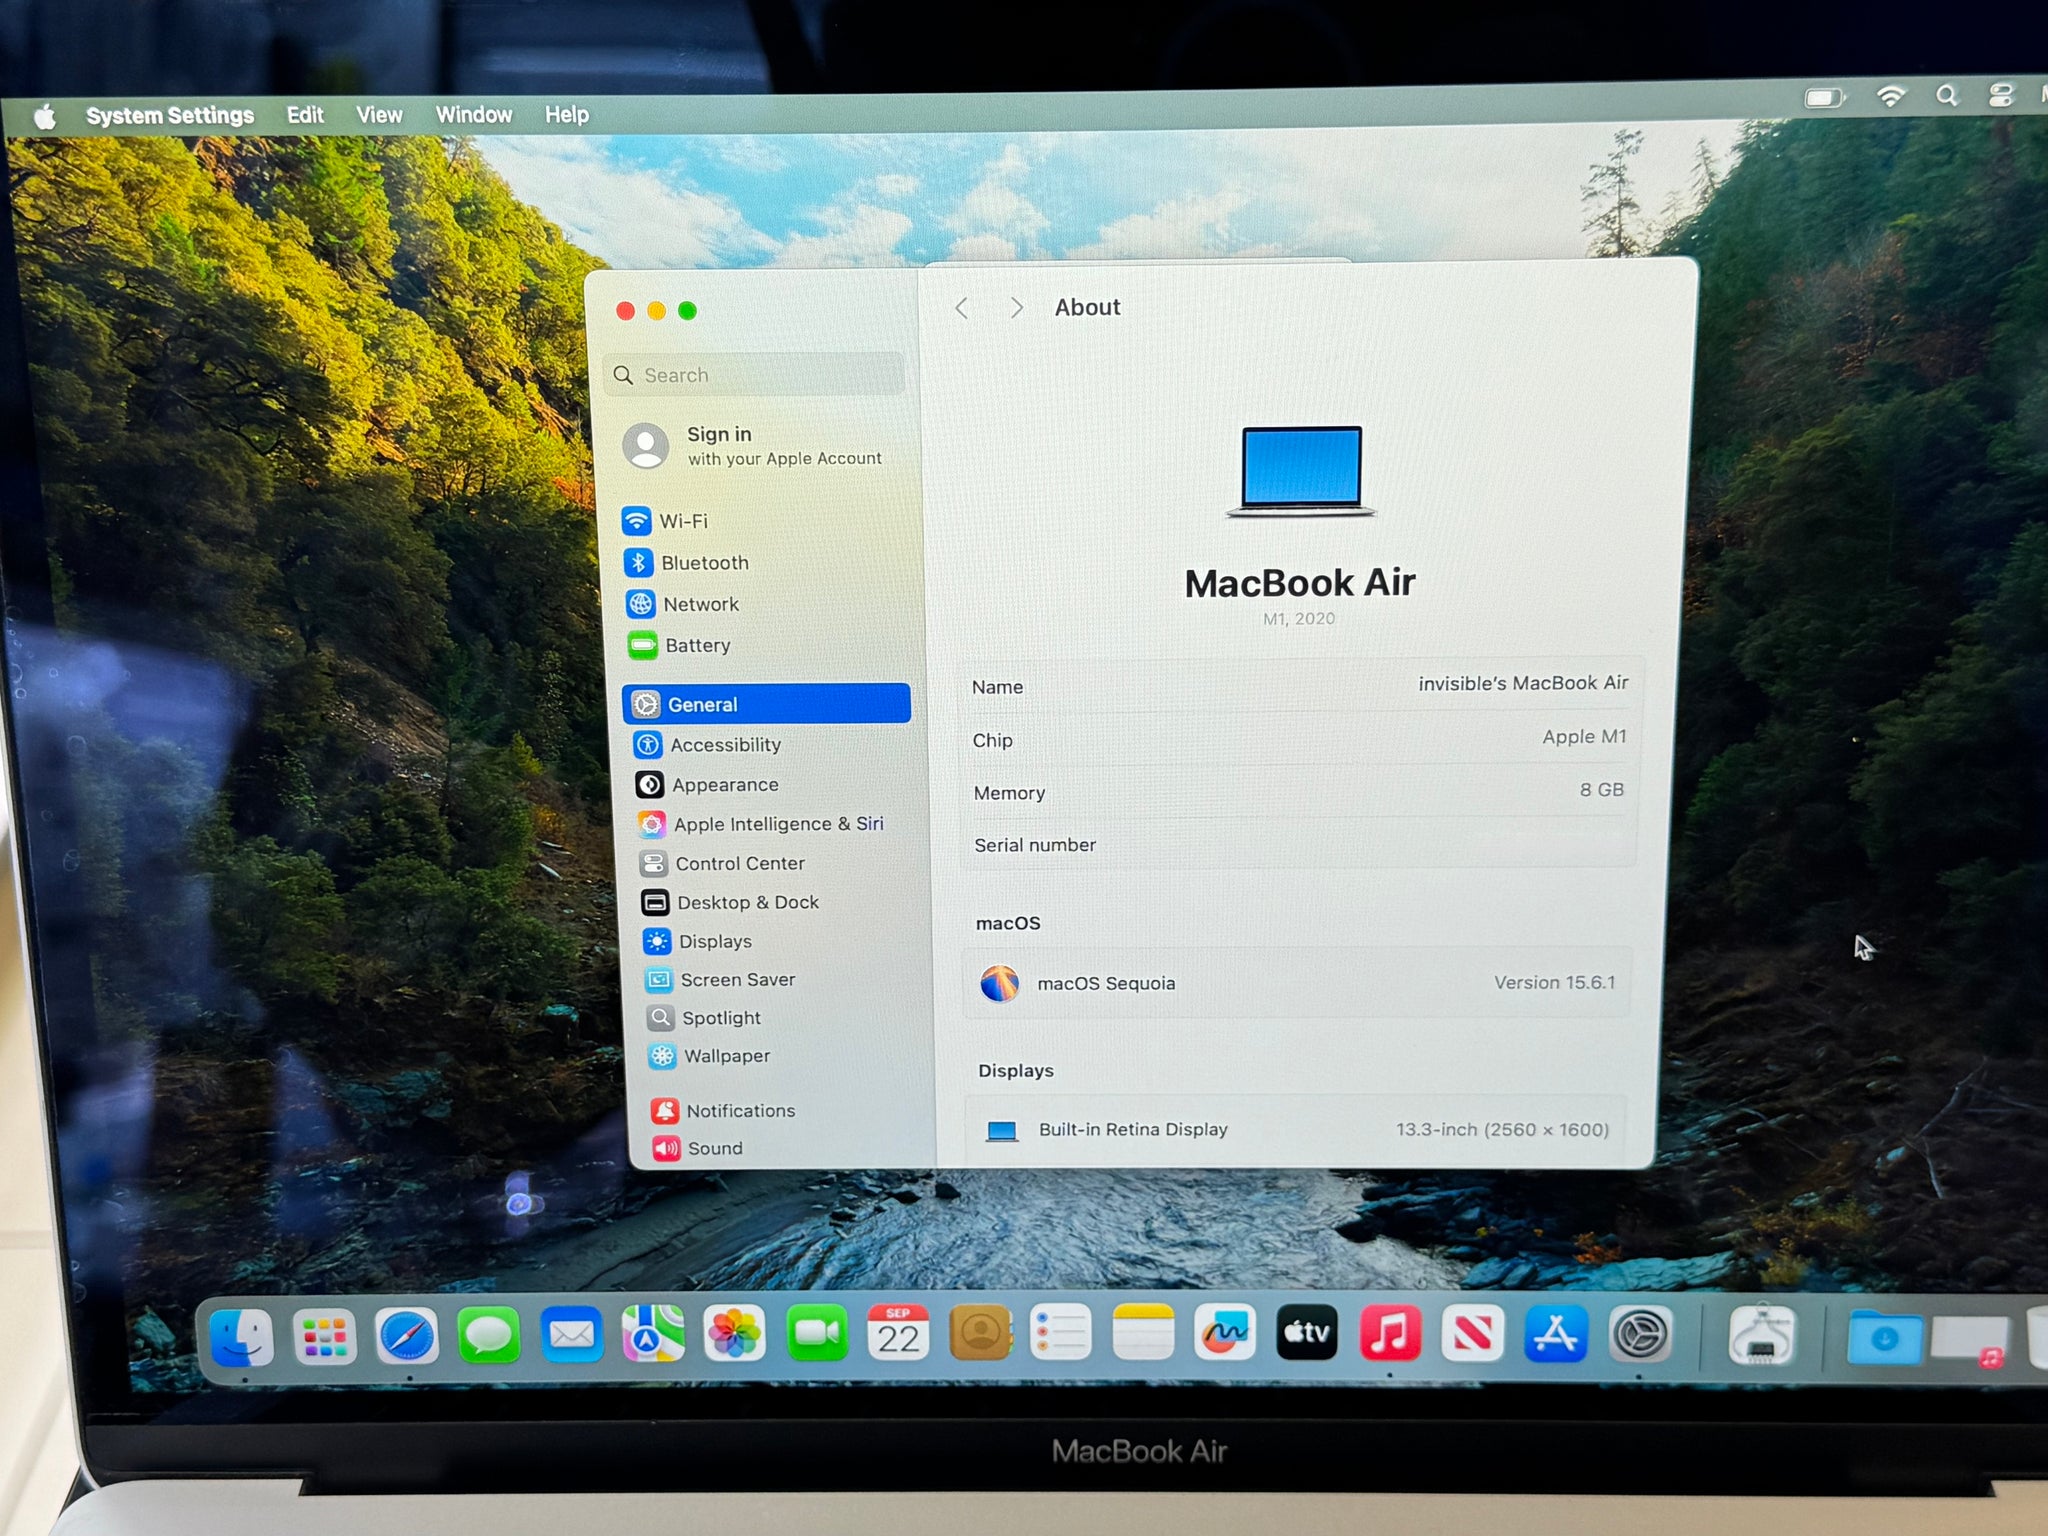2048x1536 pixels.
Task: Open Apple Intelligence & Siri settings
Action: [x=777, y=824]
